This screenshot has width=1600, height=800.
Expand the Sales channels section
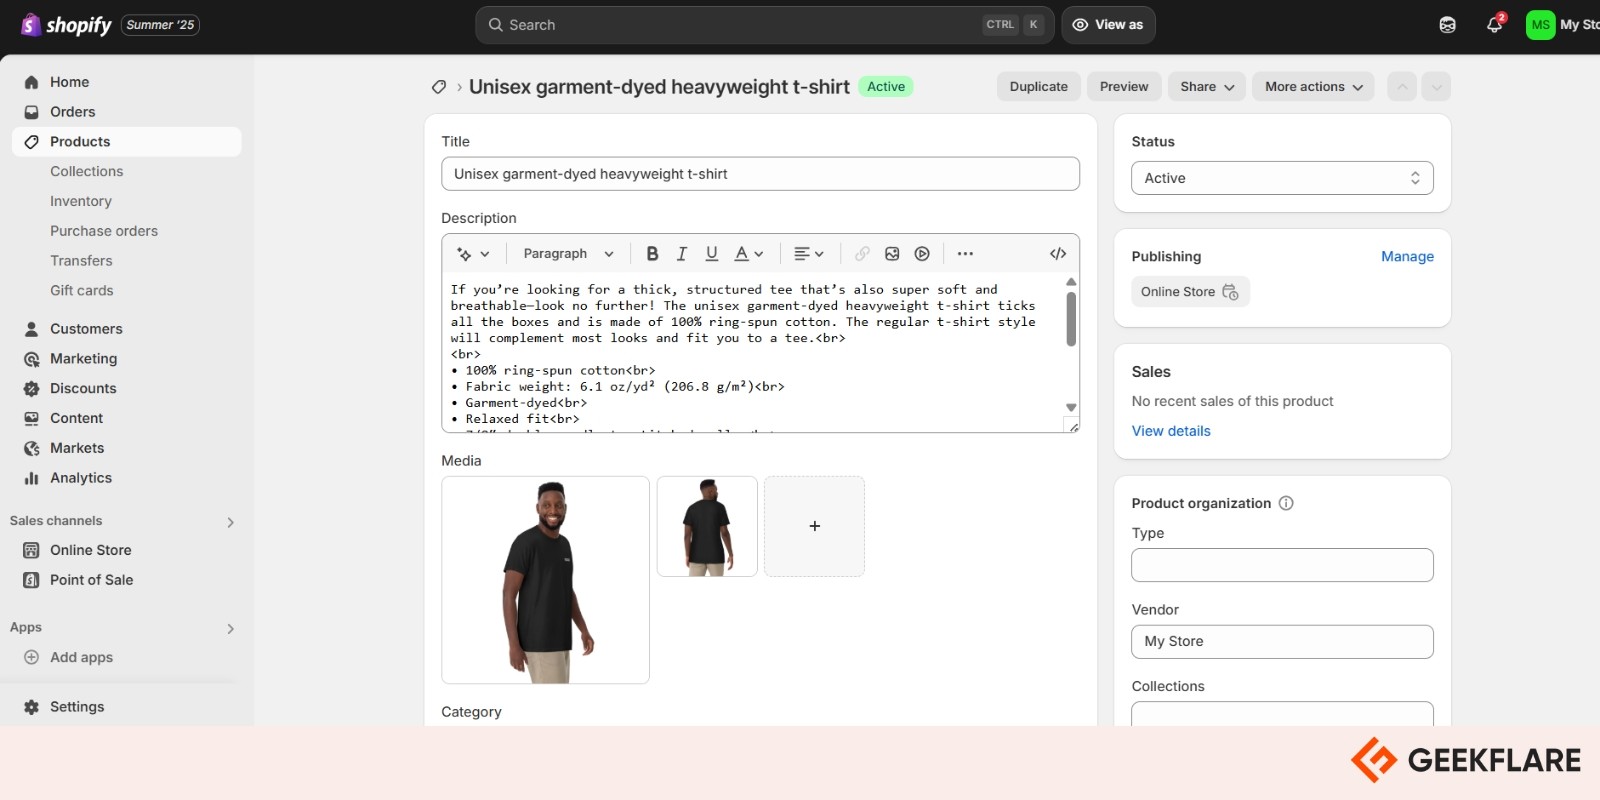[x=230, y=522]
